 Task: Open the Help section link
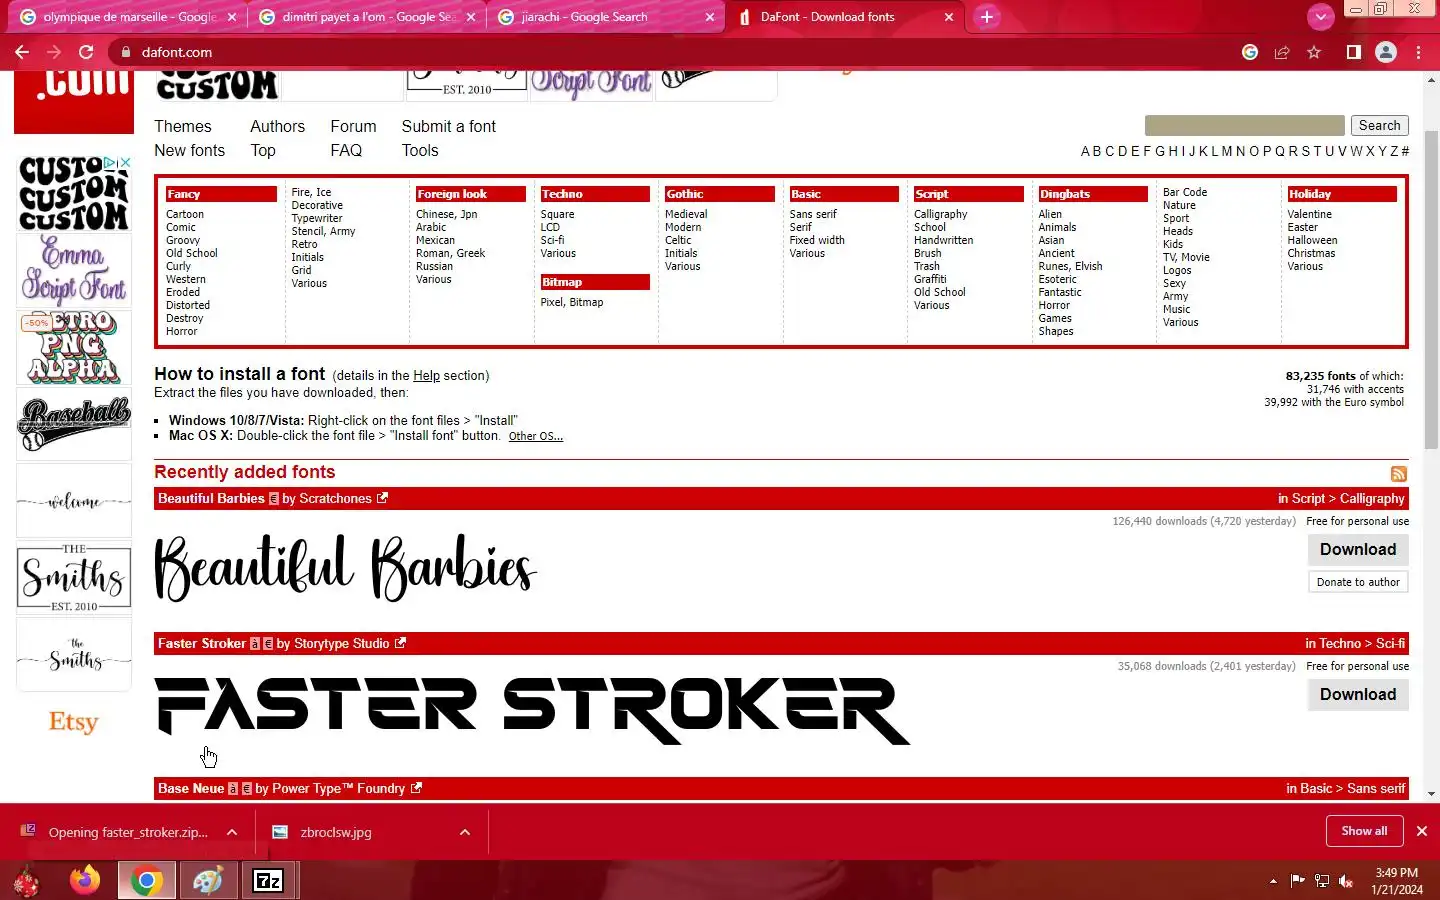[426, 376]
